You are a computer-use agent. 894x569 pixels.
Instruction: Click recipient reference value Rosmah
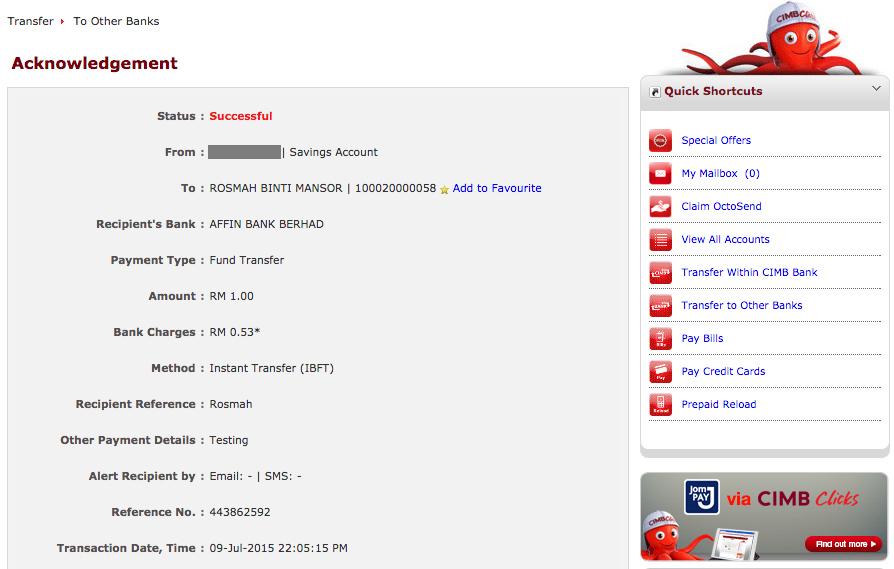[231, 404]
